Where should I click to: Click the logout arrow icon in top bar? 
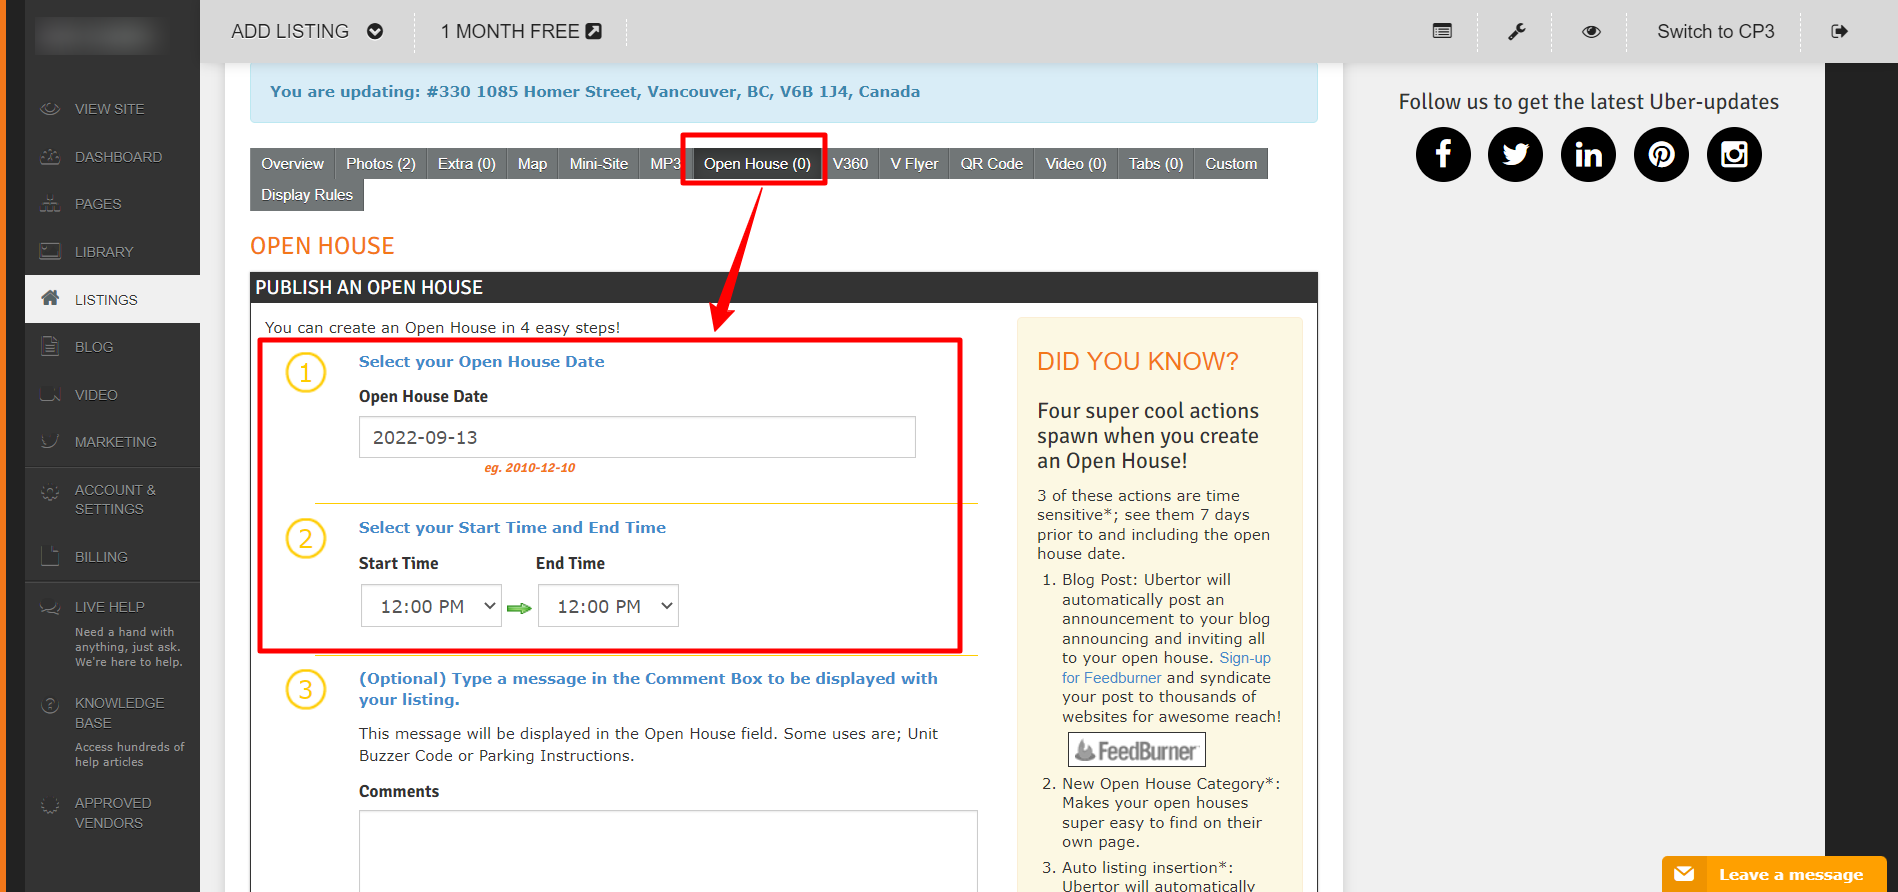click(1839, 31)
